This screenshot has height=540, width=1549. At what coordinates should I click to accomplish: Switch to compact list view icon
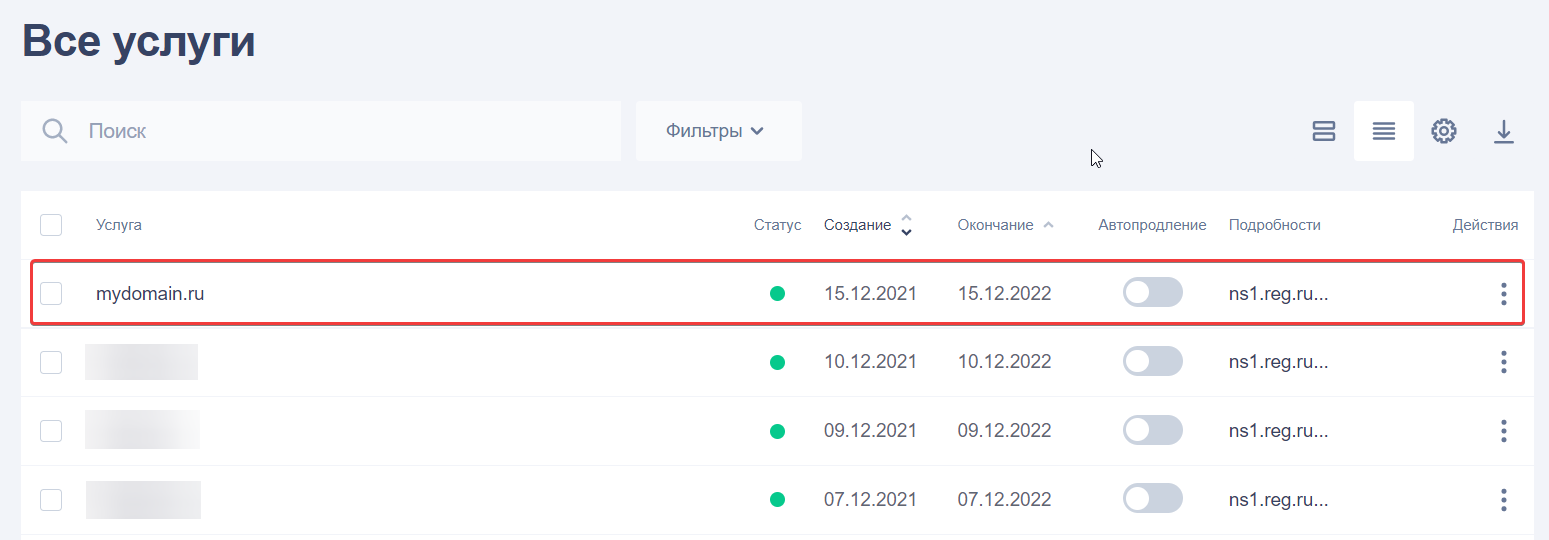pos(1384,131)
